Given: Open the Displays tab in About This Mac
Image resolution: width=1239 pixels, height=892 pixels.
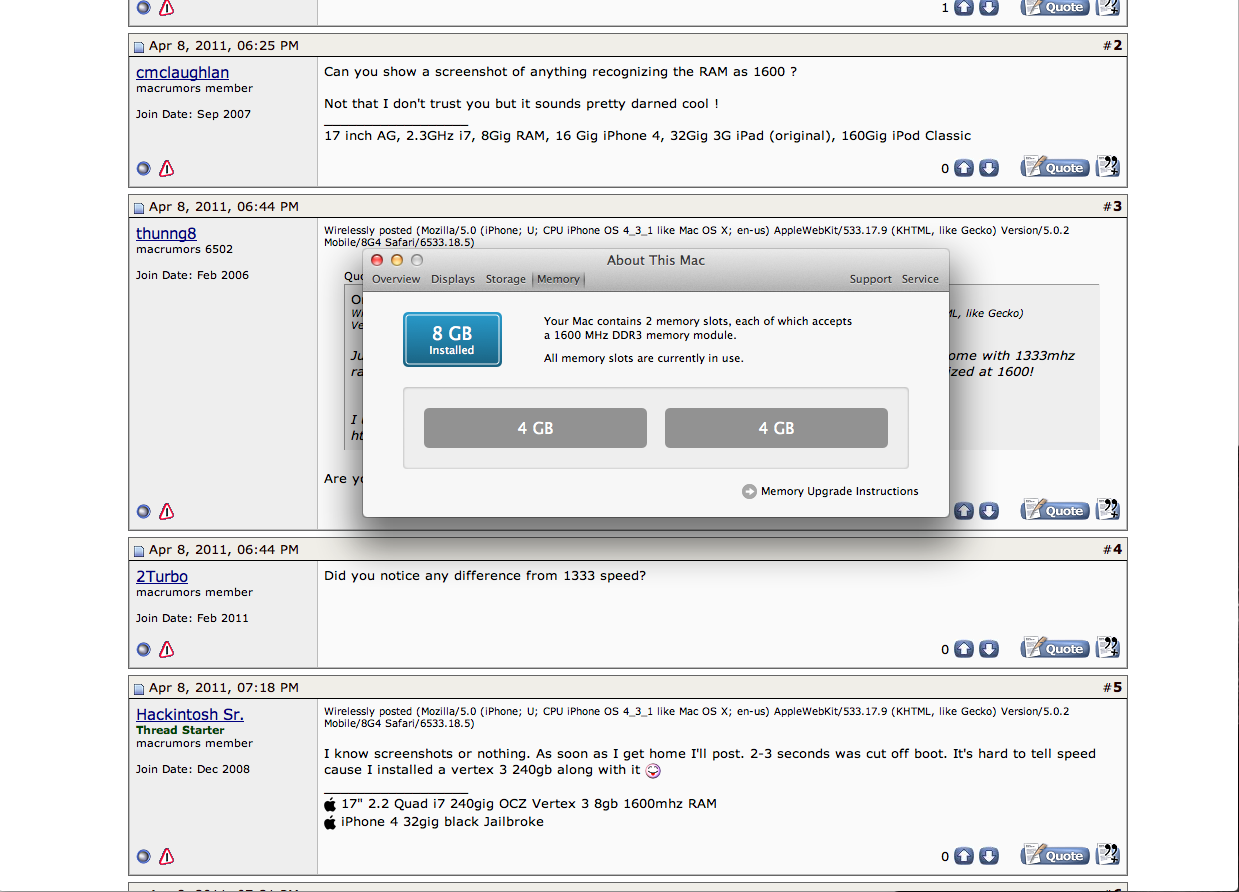Looking at the screenshot, I should pyautogui.click(x=453, y=279).
